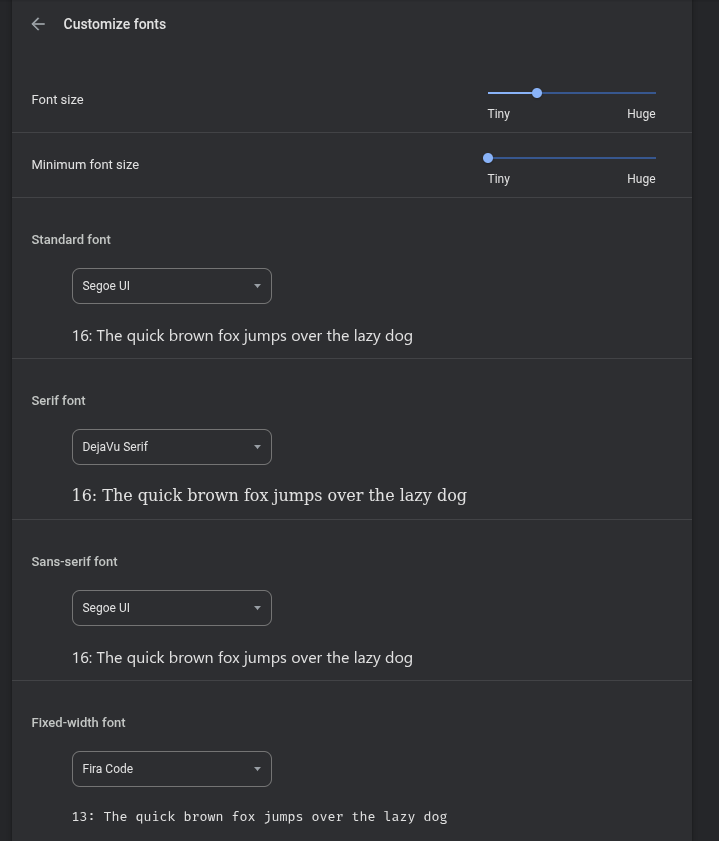This screenshot has height=841, width=719.
Task: Click the Fixed-width font section heading
Action: (78, 723)
